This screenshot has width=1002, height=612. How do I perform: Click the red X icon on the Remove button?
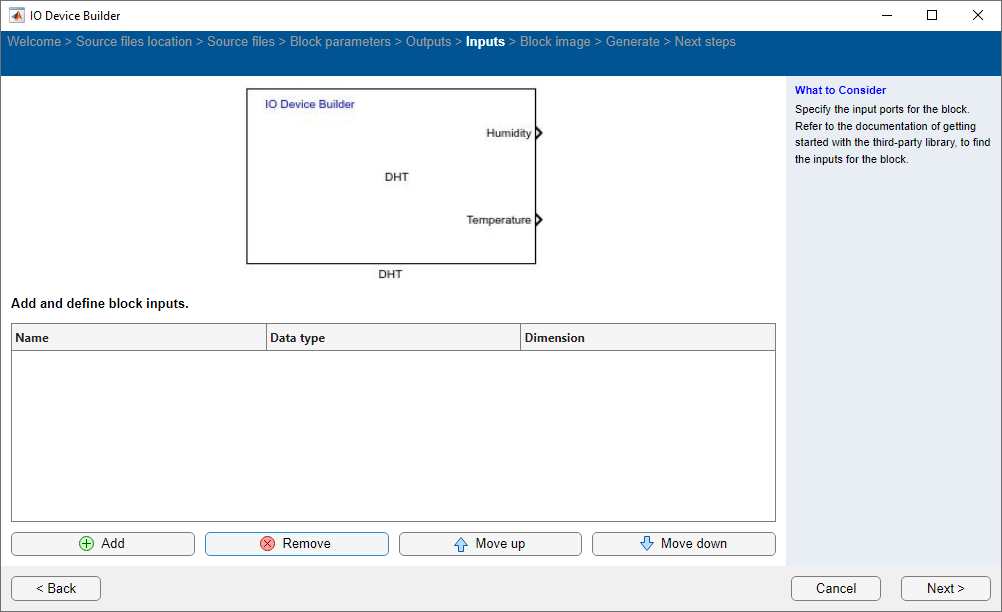[x=266, y=543]
